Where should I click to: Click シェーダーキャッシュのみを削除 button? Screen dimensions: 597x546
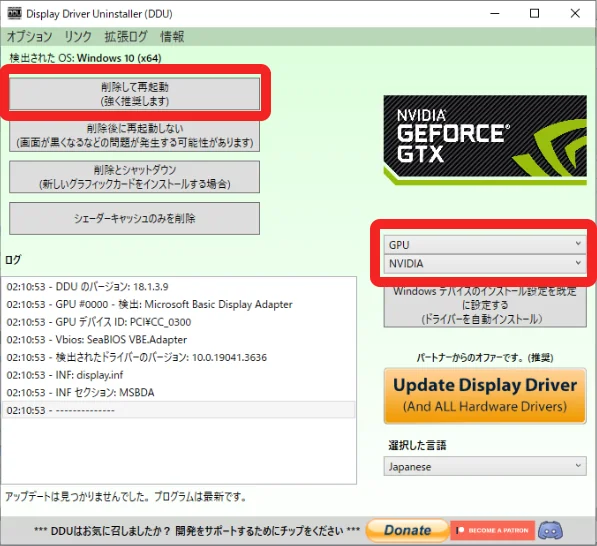coord(134,219)
